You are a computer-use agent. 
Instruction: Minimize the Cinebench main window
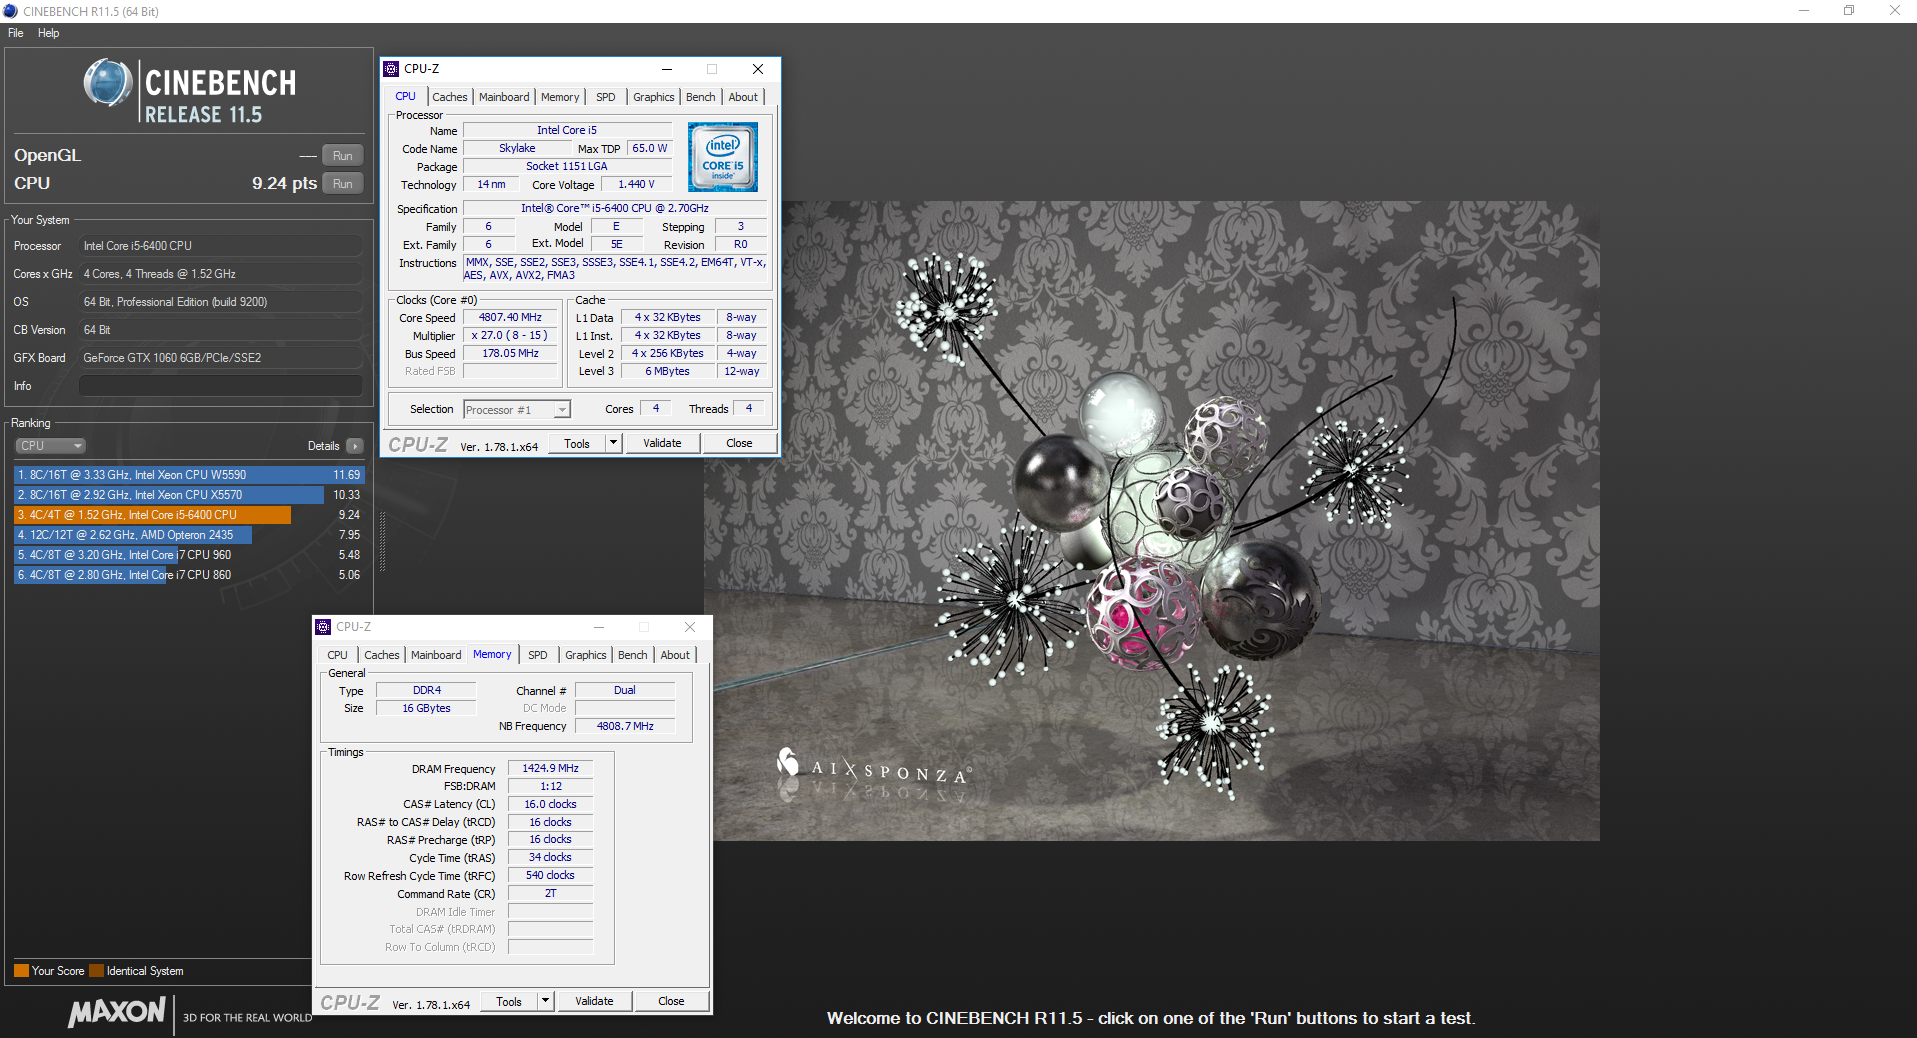coord(1804,11)
